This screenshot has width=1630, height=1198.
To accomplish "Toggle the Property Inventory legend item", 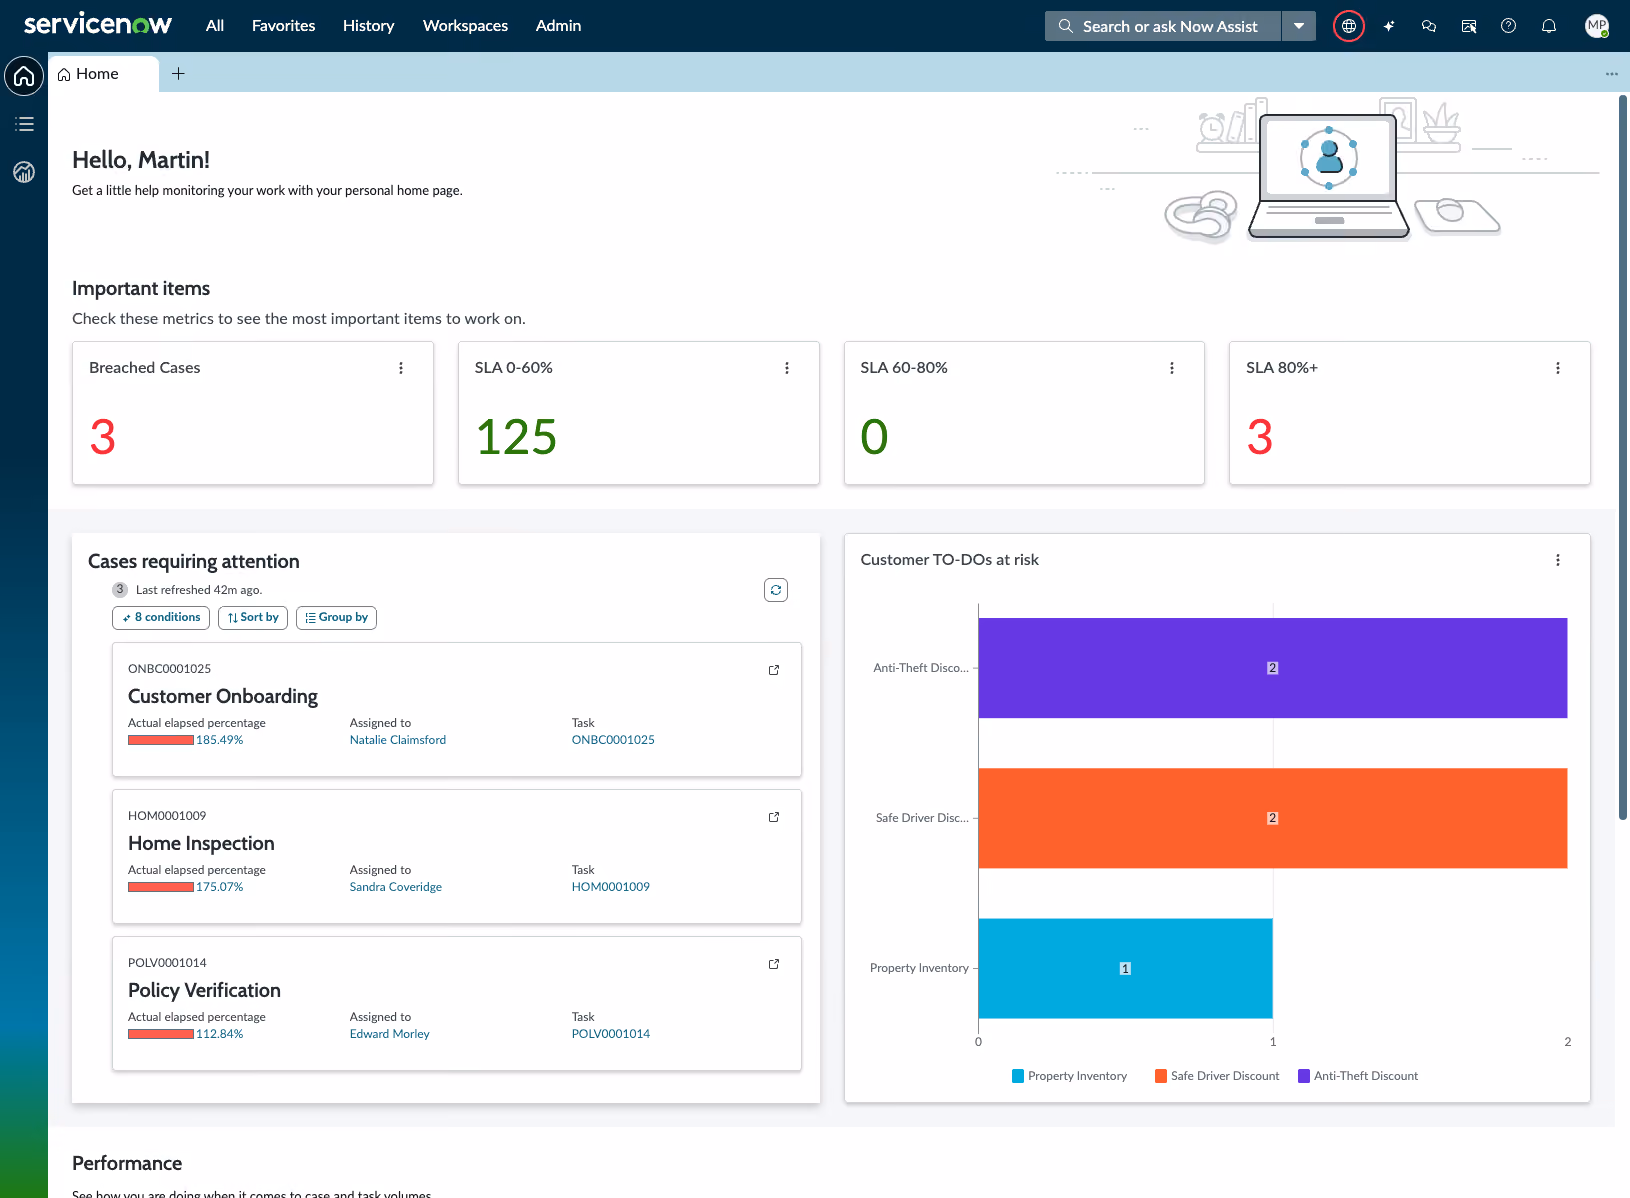I will click(1069, 1076).
